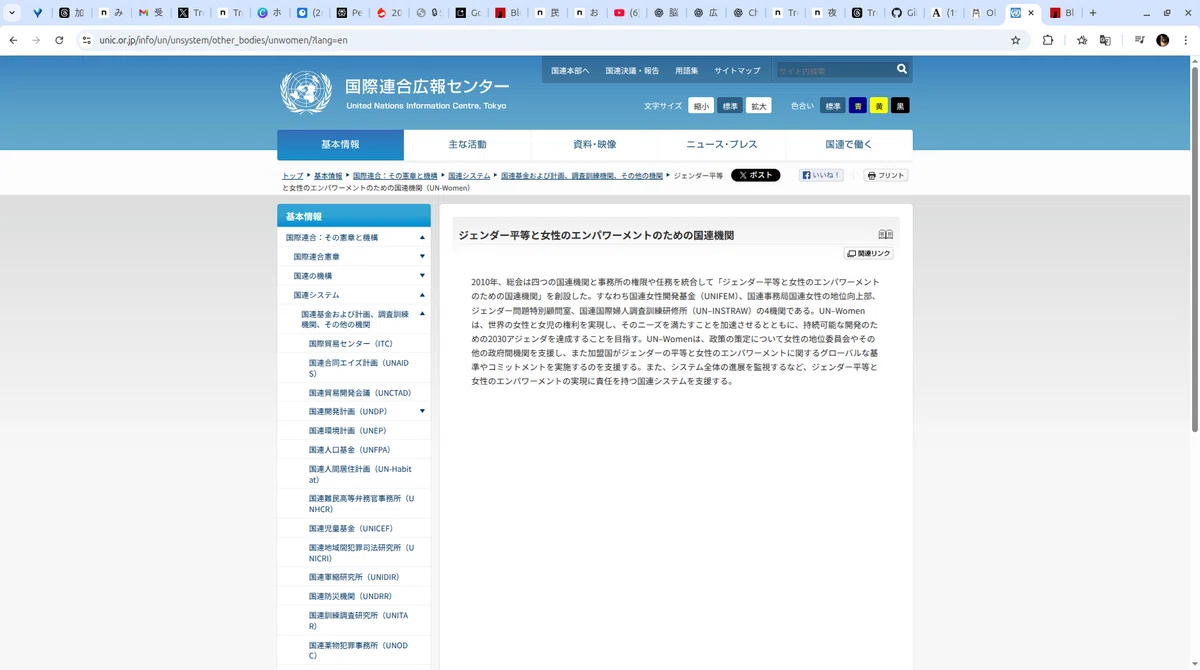Go back with the browser back arrow

[13, 40]
